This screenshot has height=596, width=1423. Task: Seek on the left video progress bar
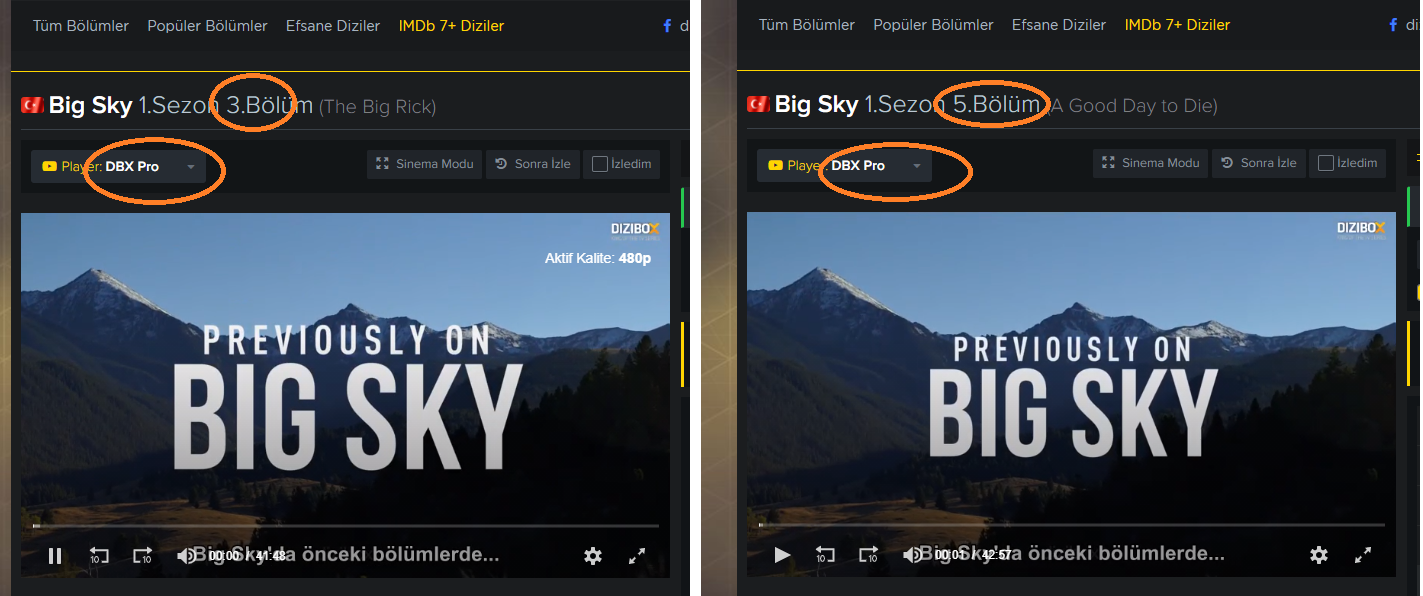pyautogui.click(x=346, y=525)
